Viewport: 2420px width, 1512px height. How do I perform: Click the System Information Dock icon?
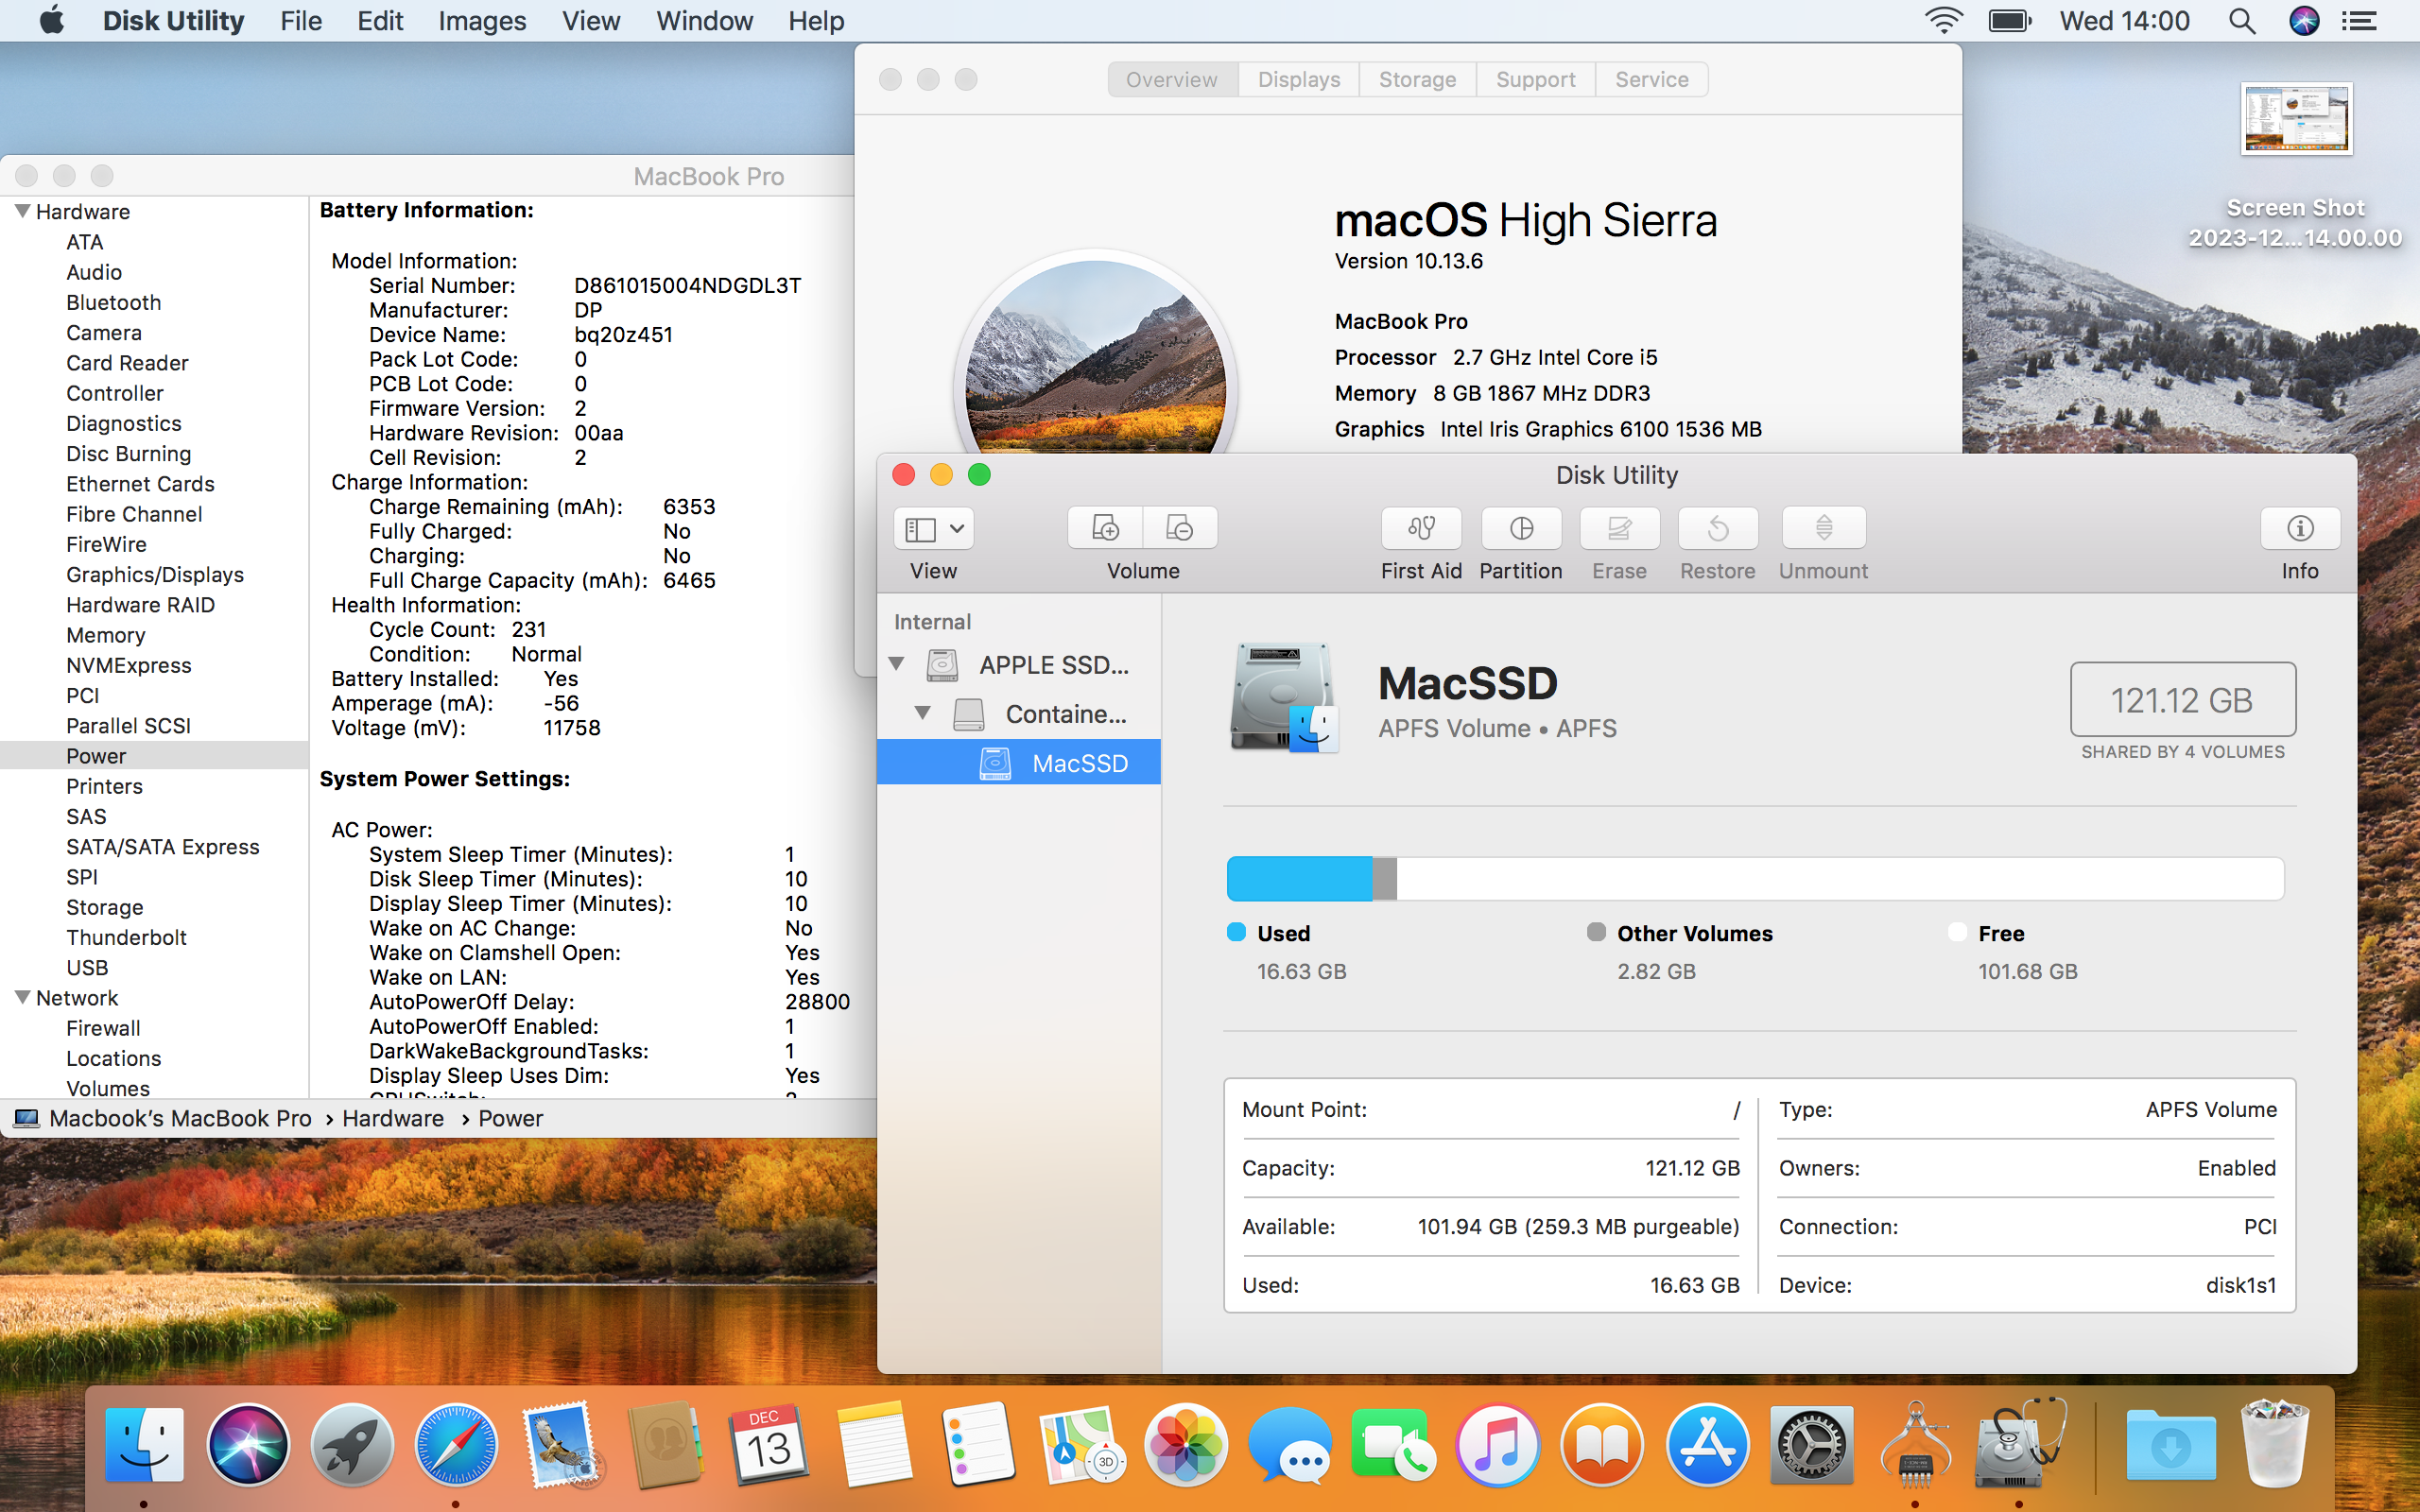tap(1915, 1445)
